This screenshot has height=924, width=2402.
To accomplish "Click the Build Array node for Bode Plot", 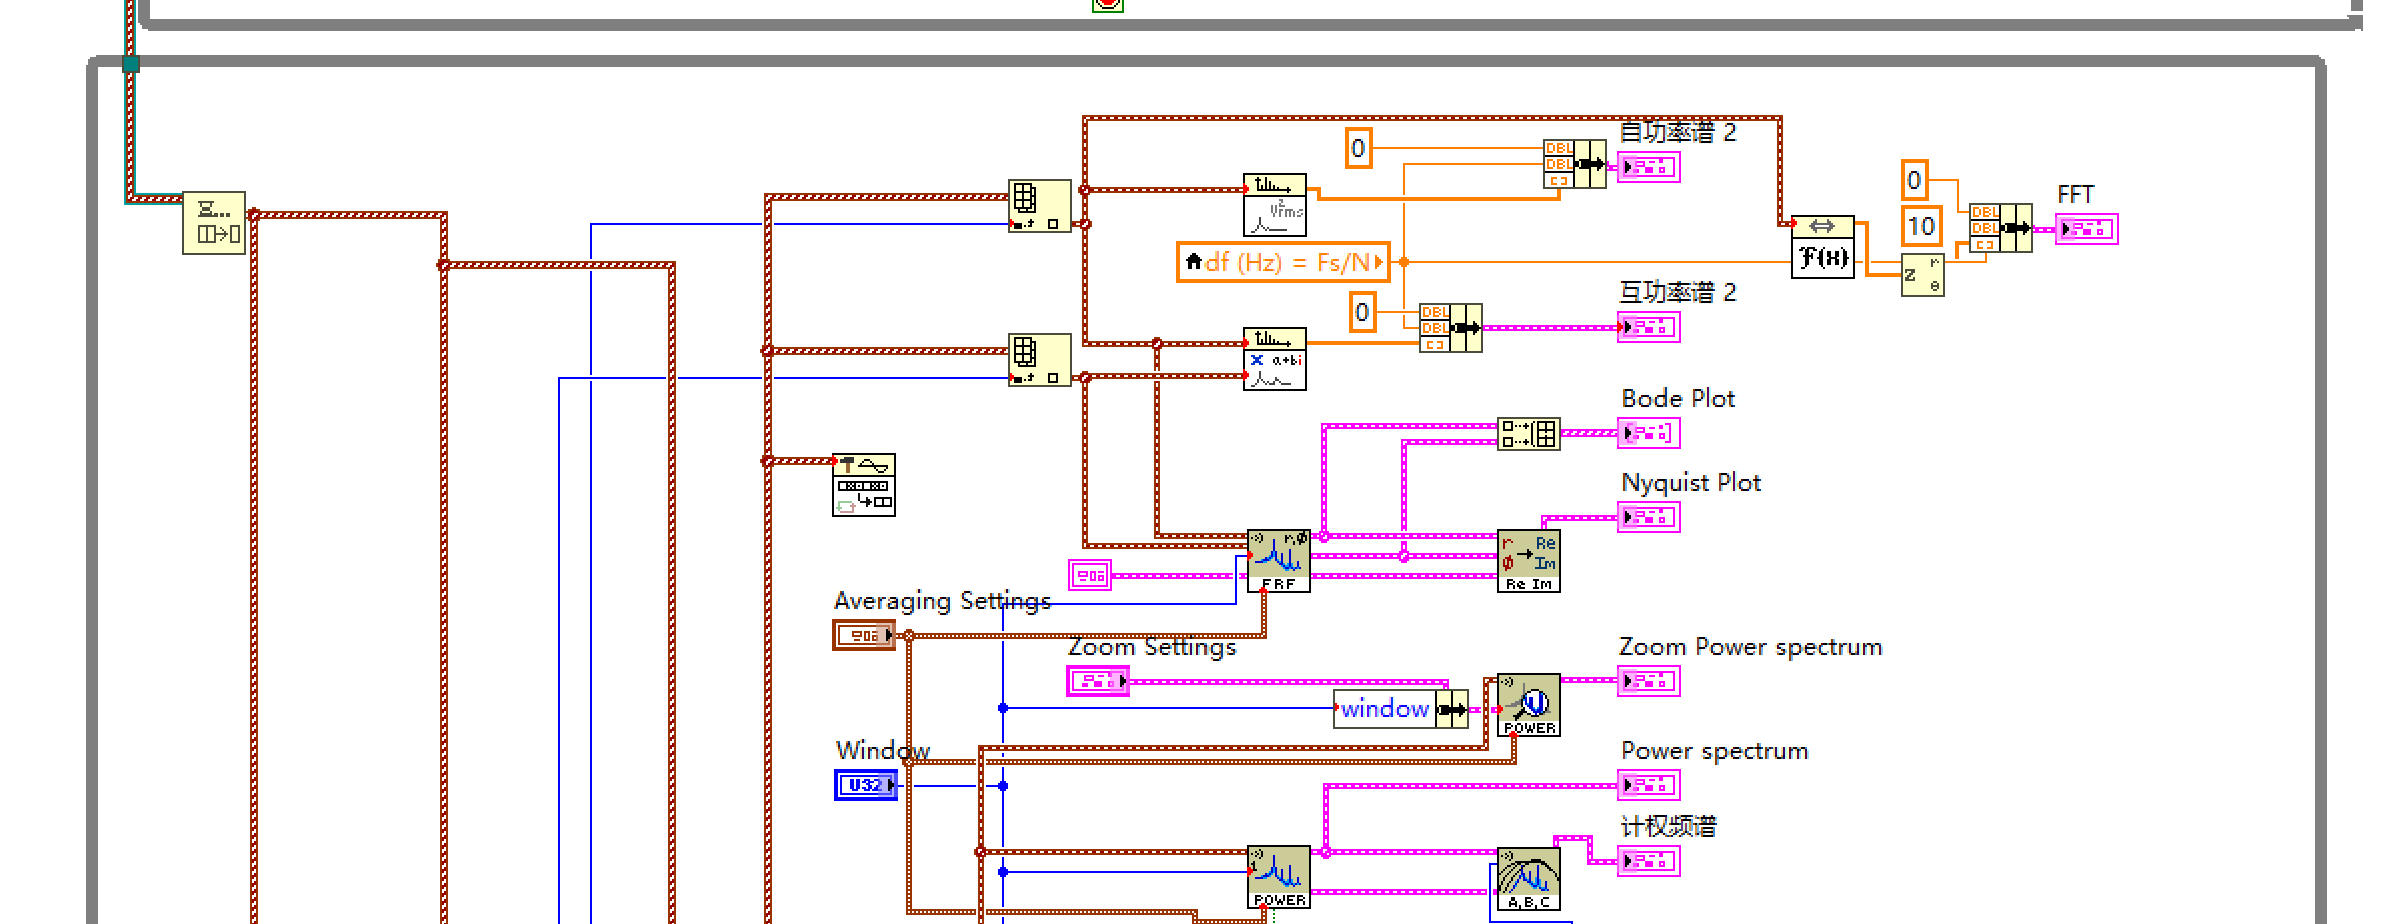I will [1529, 434].
